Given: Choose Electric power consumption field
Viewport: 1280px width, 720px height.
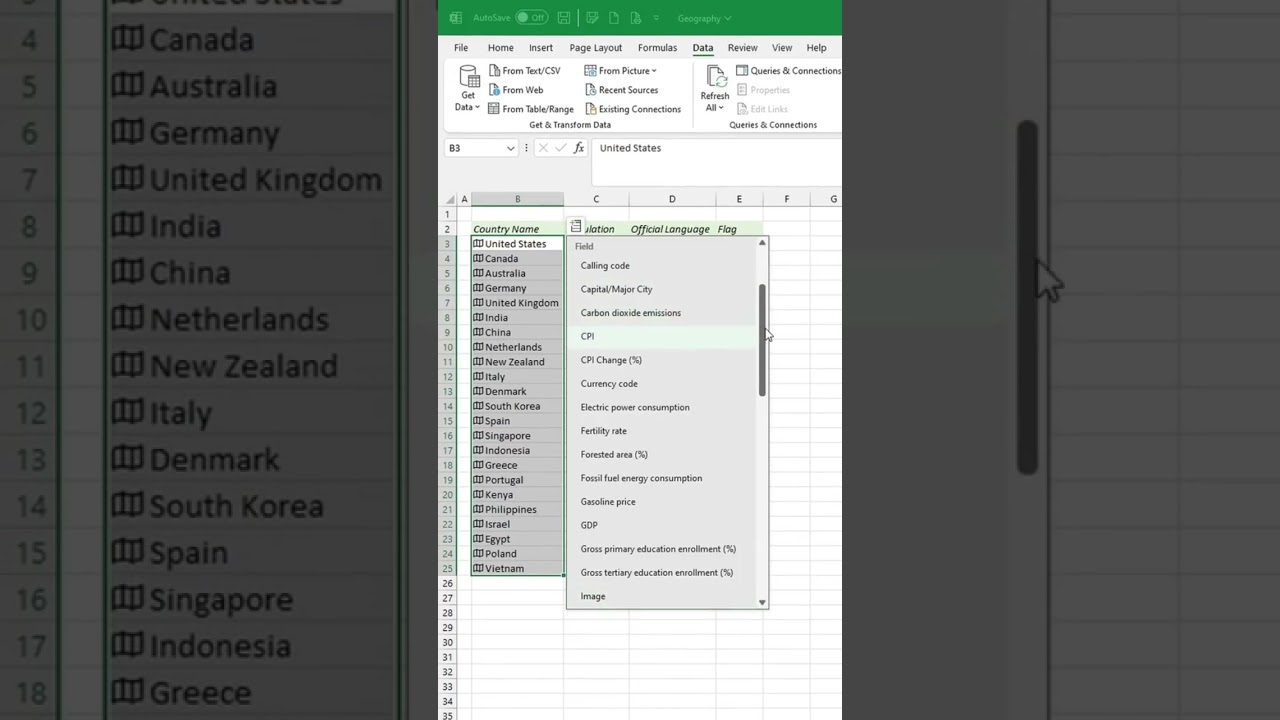Looking at the screenshot, I should [662, 407].
